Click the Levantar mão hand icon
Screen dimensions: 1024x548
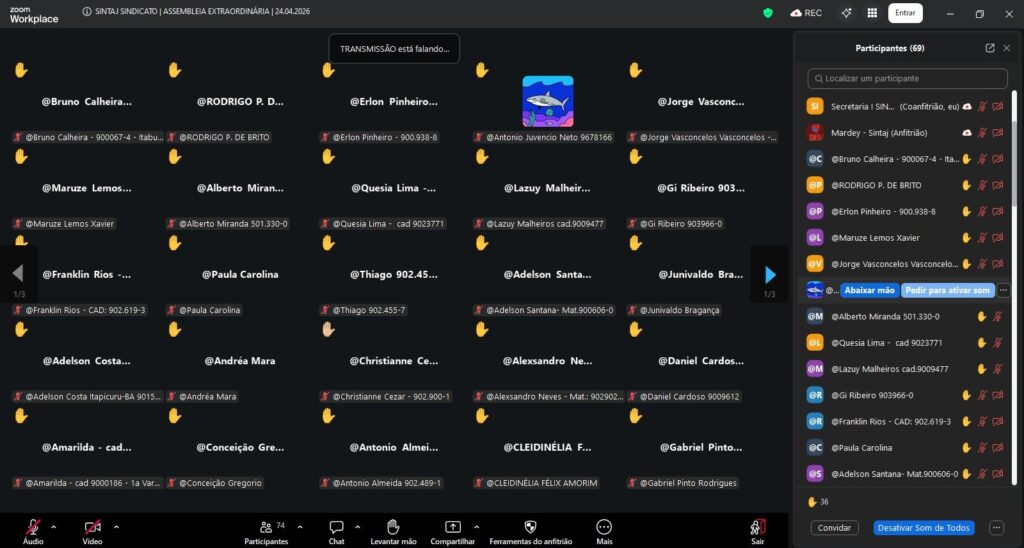tap(393, 526)
